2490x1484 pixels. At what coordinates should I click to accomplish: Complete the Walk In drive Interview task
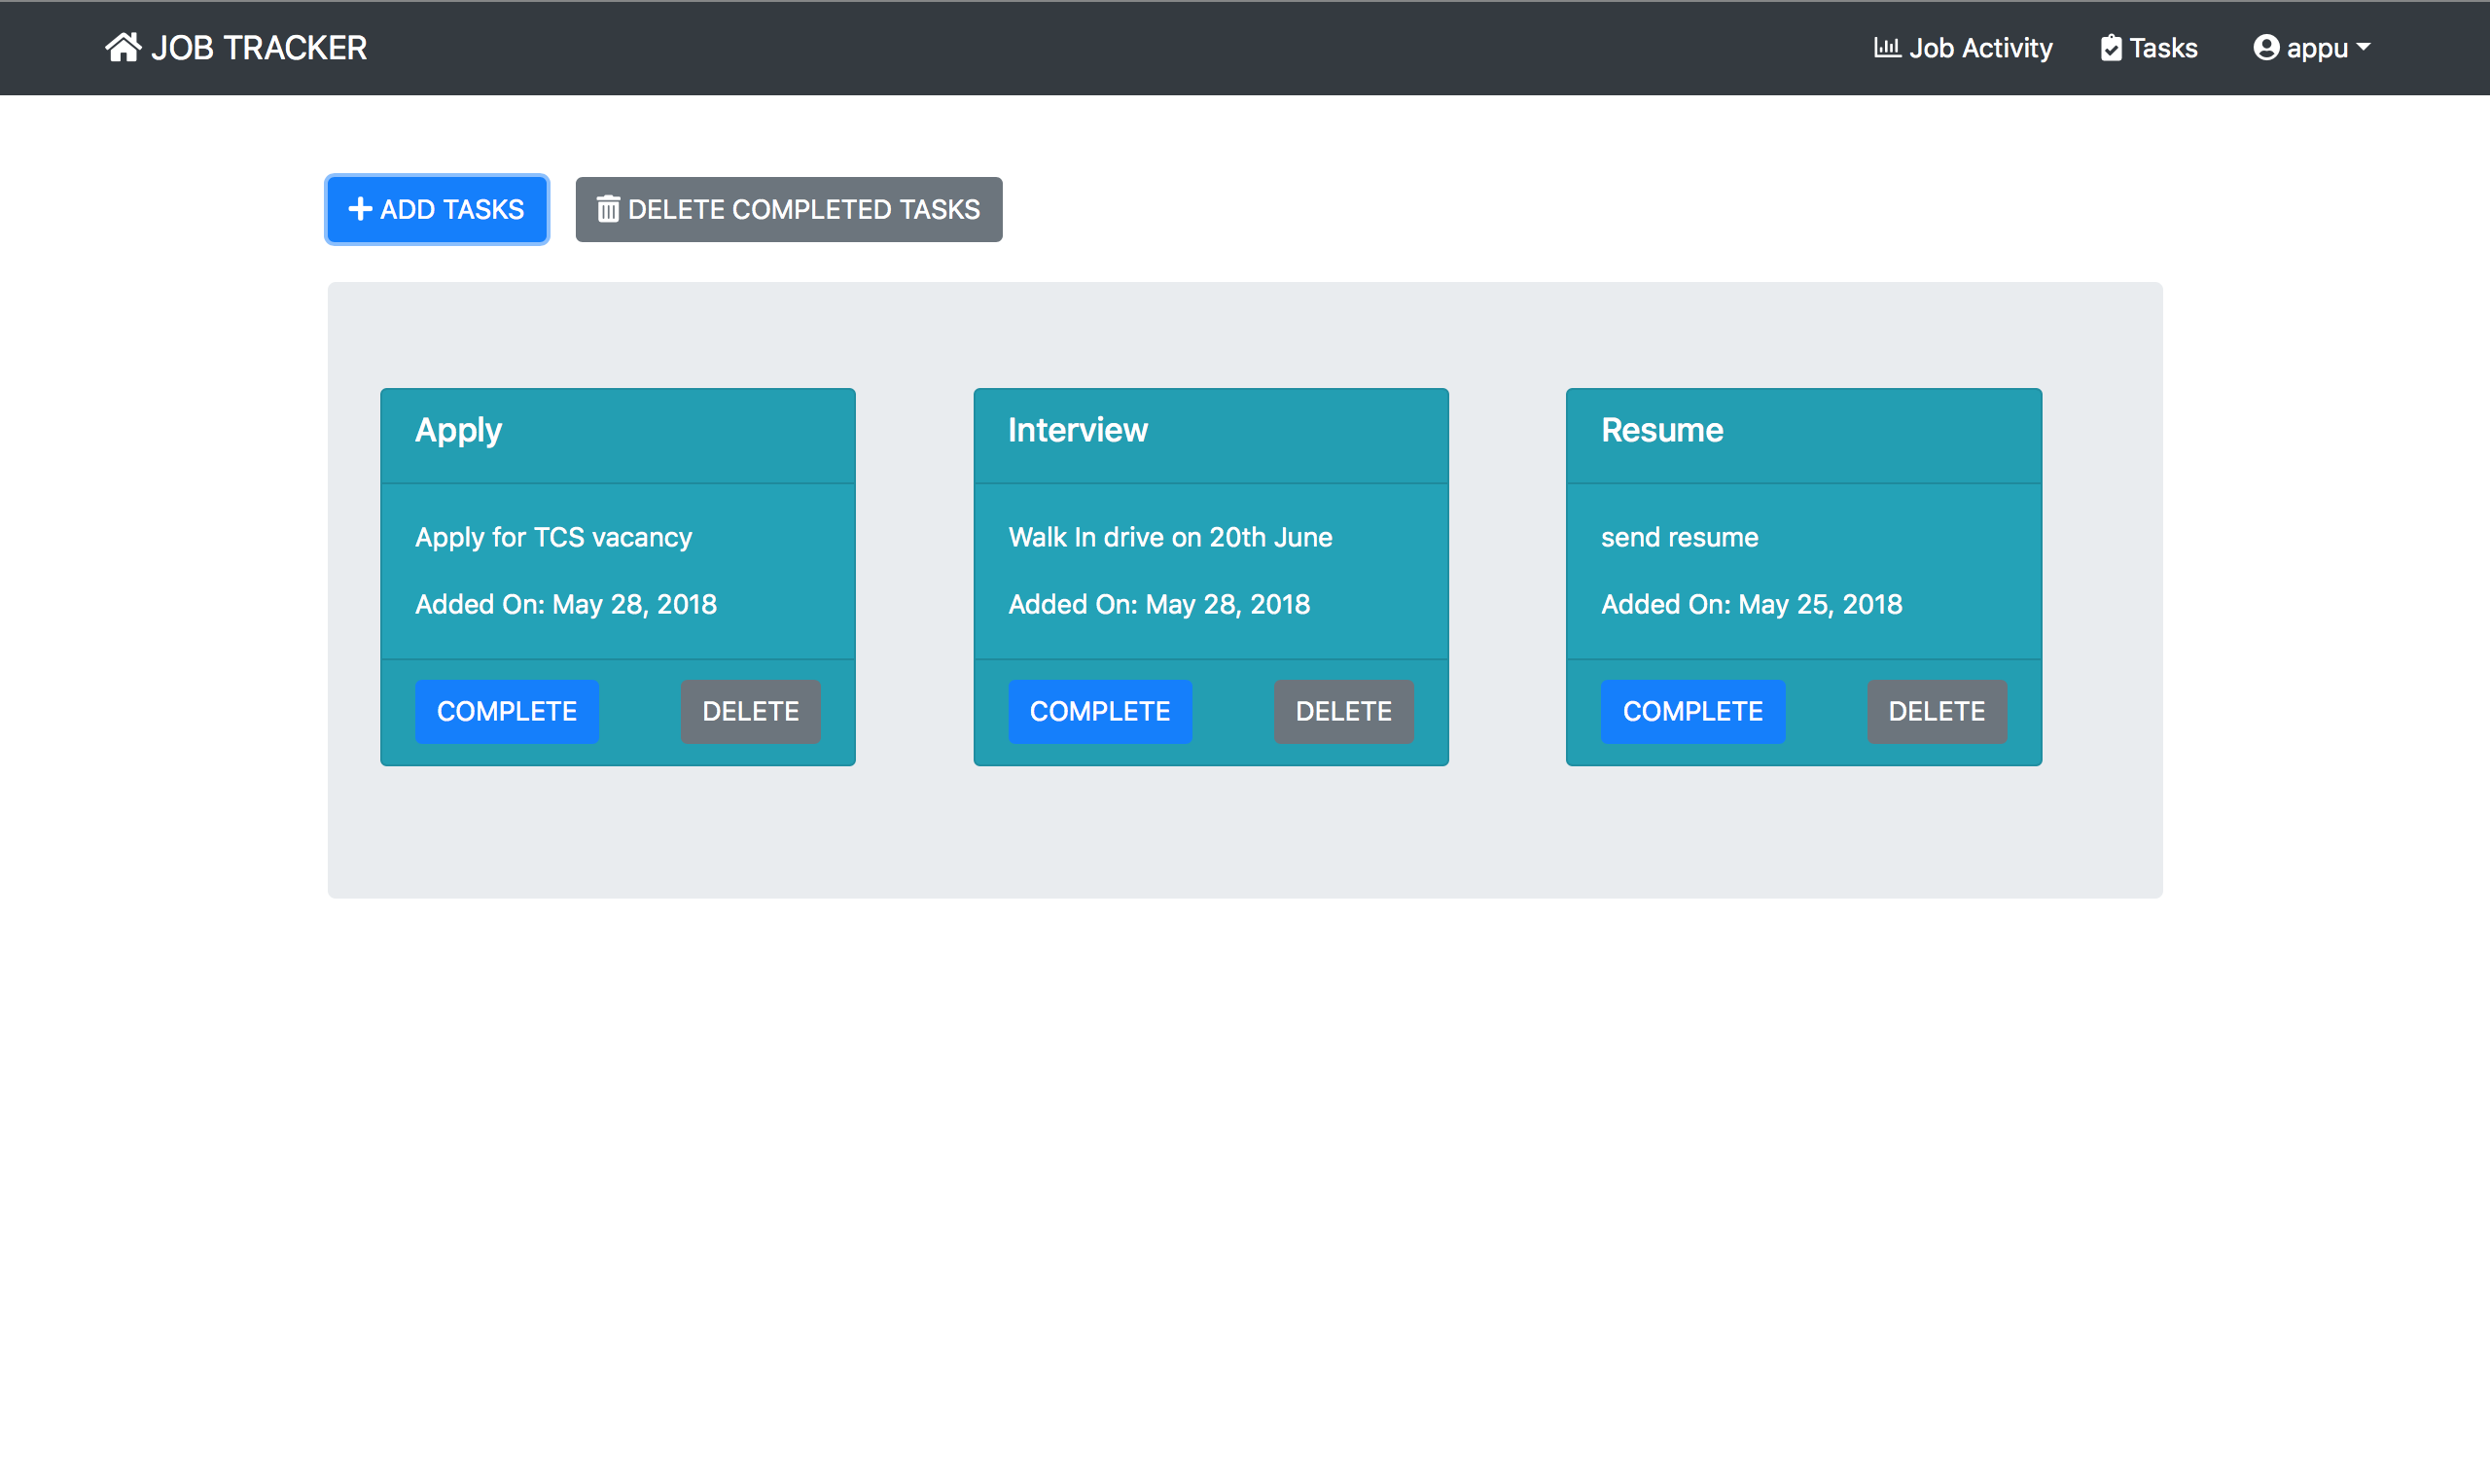[1100, 711]
